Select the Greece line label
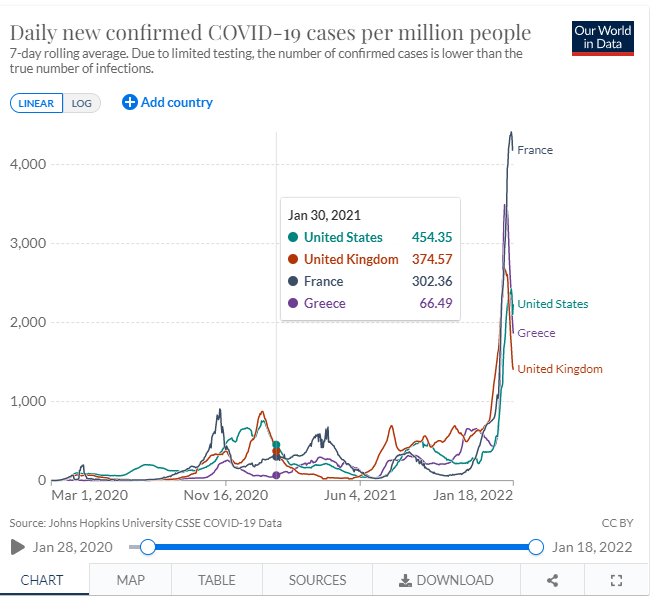Screen dimensions: 650x596 pyautogui.click(x=536, y=333)
